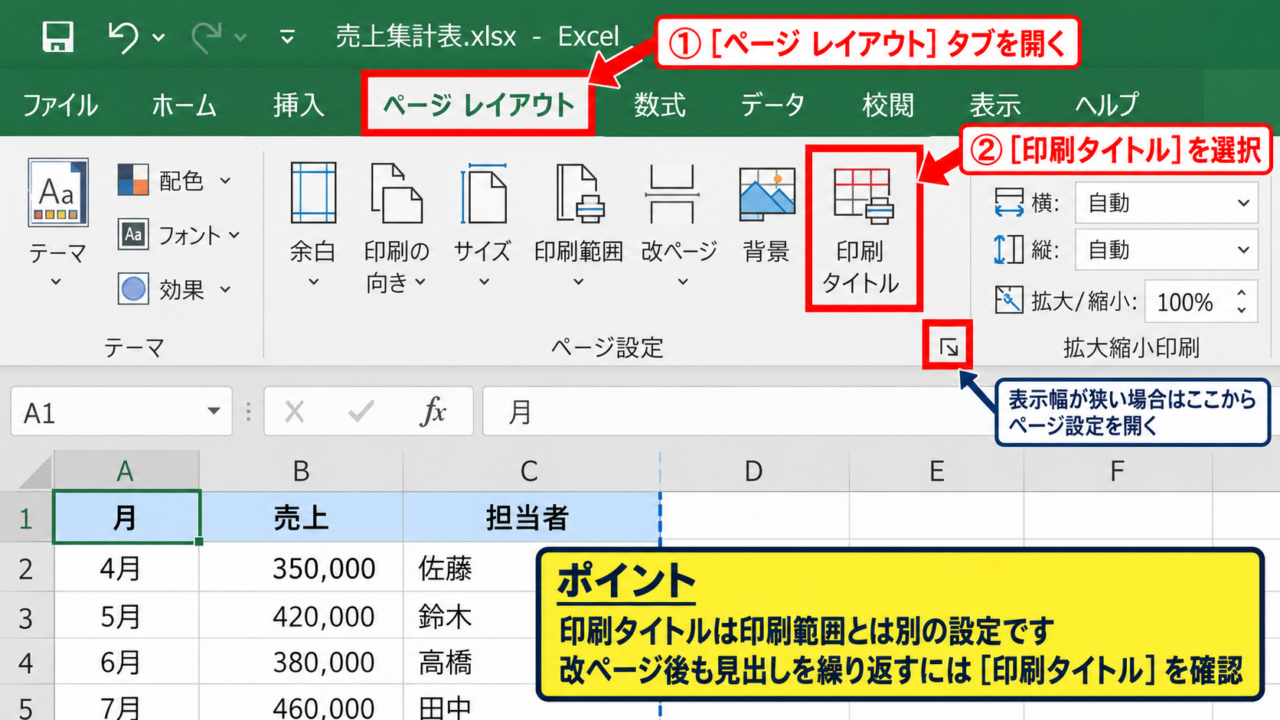This screenshot has height=720, width=1280.
Task: Click the 拡大/縮小 100% stepper arrows
Action: click(x=1241, y=302)
